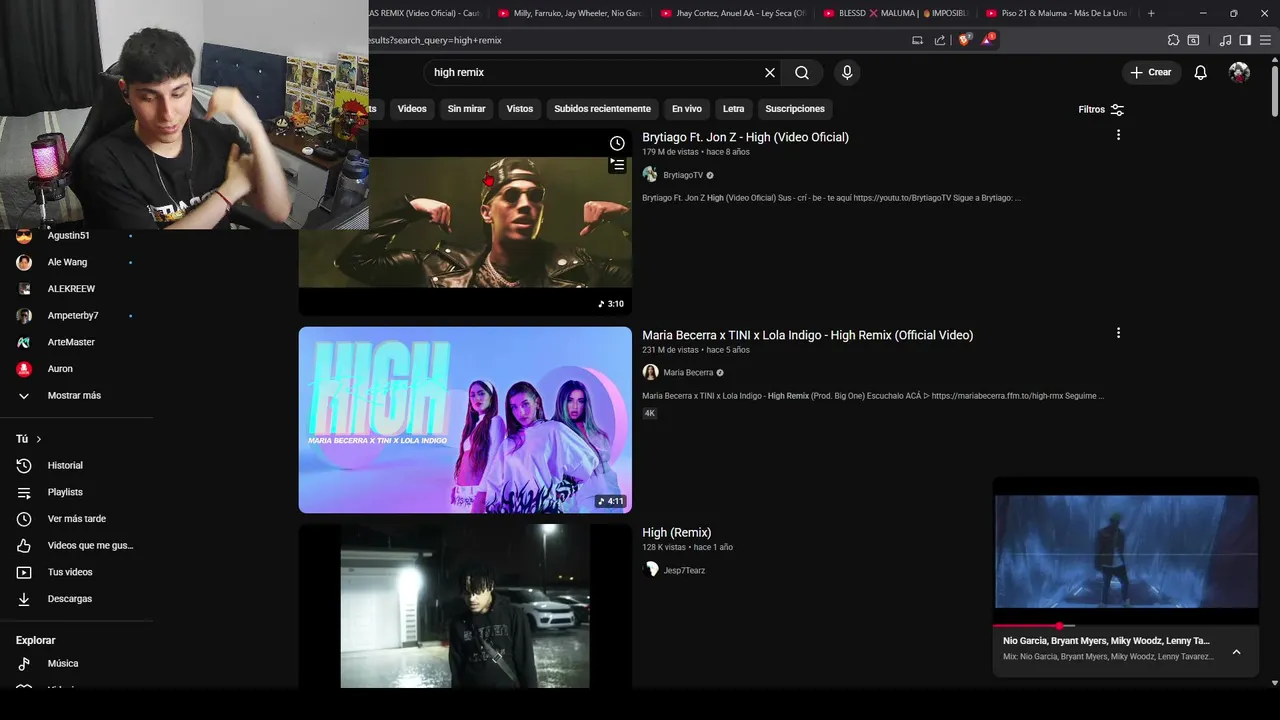
Task: Open the HIGH remix pink thumbnail
Action: click(x=465, y=420)
